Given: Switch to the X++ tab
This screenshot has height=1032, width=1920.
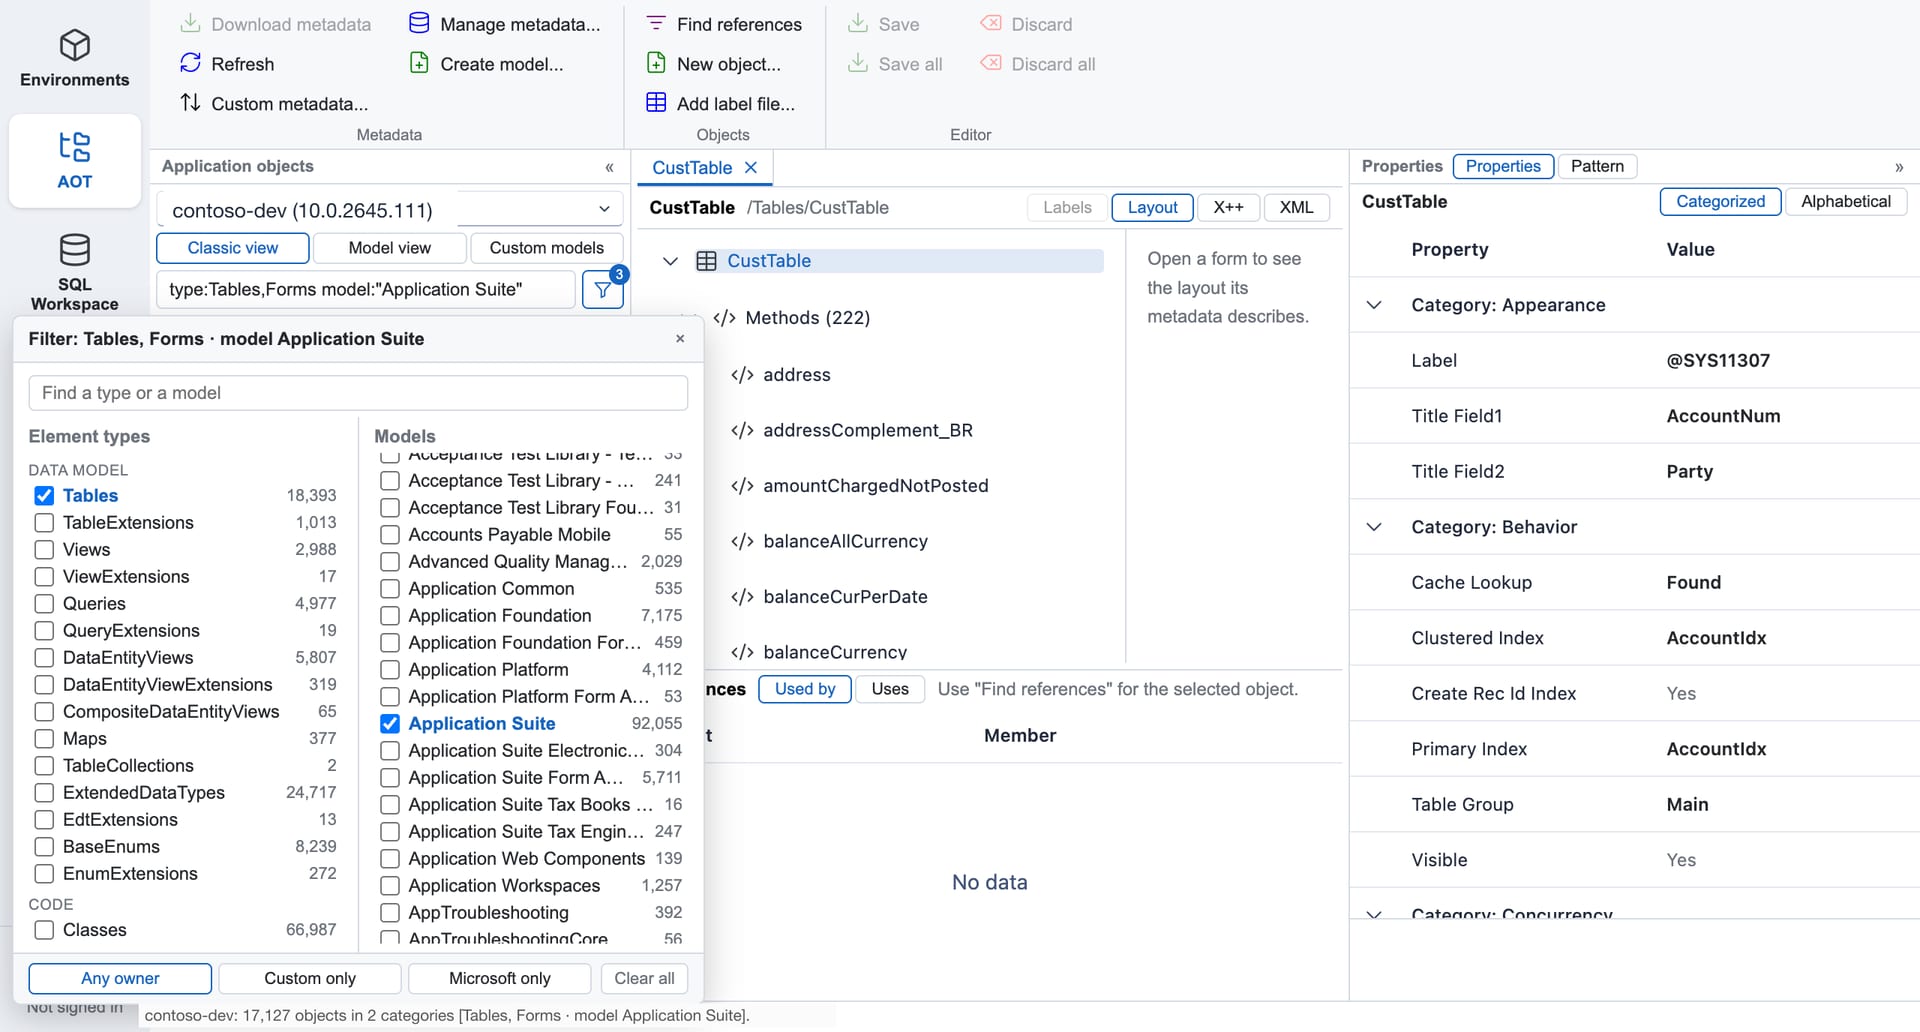Looking at the screenshot, I should click(1228, 207).
